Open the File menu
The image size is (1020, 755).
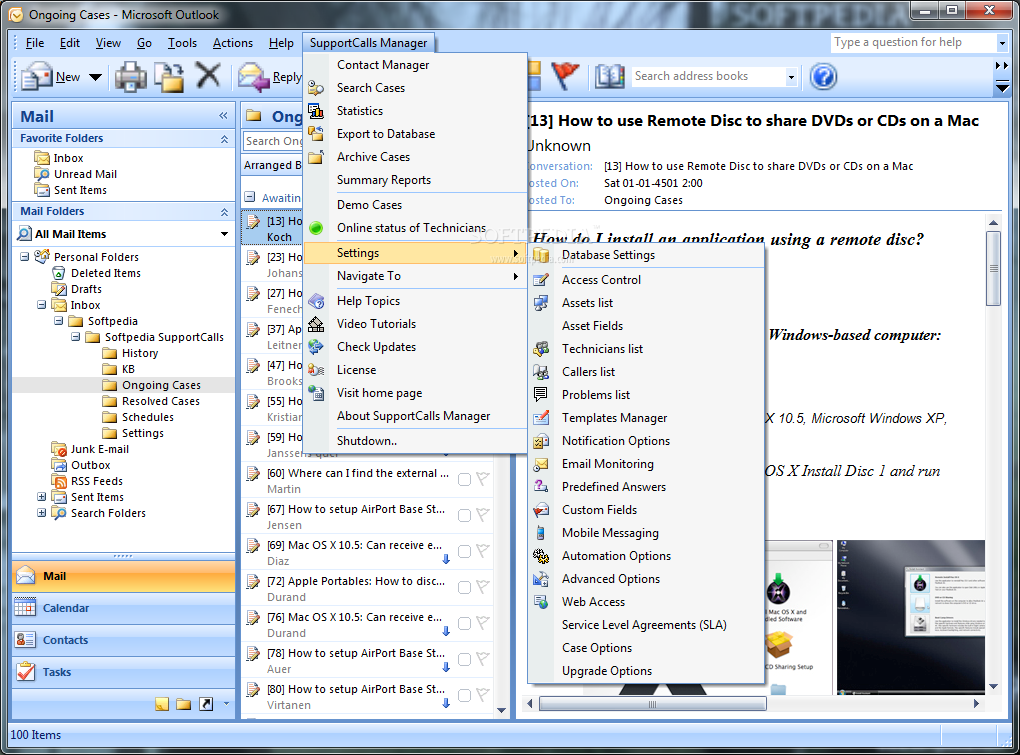click(34, 43)
